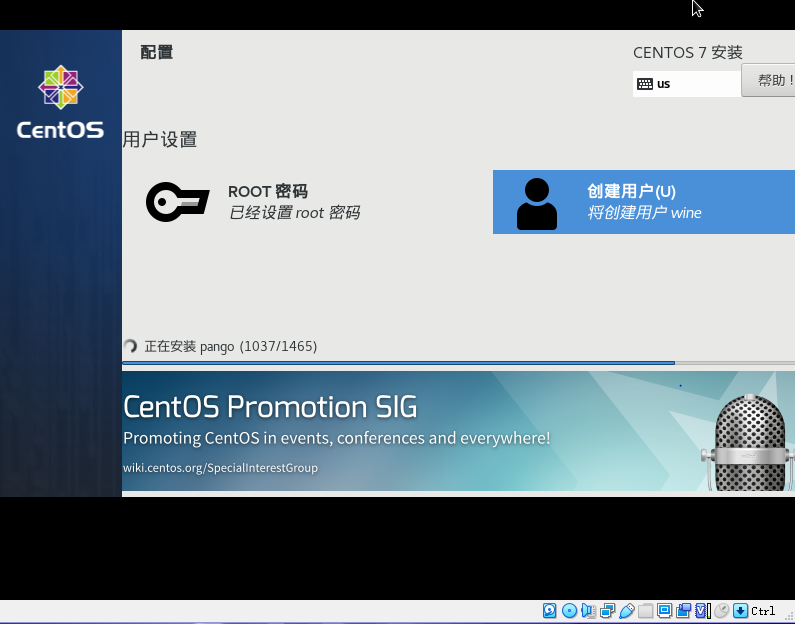Click the shared folders status icon
The width and height of the screenshot is (795, 624).
coord(645,611)
